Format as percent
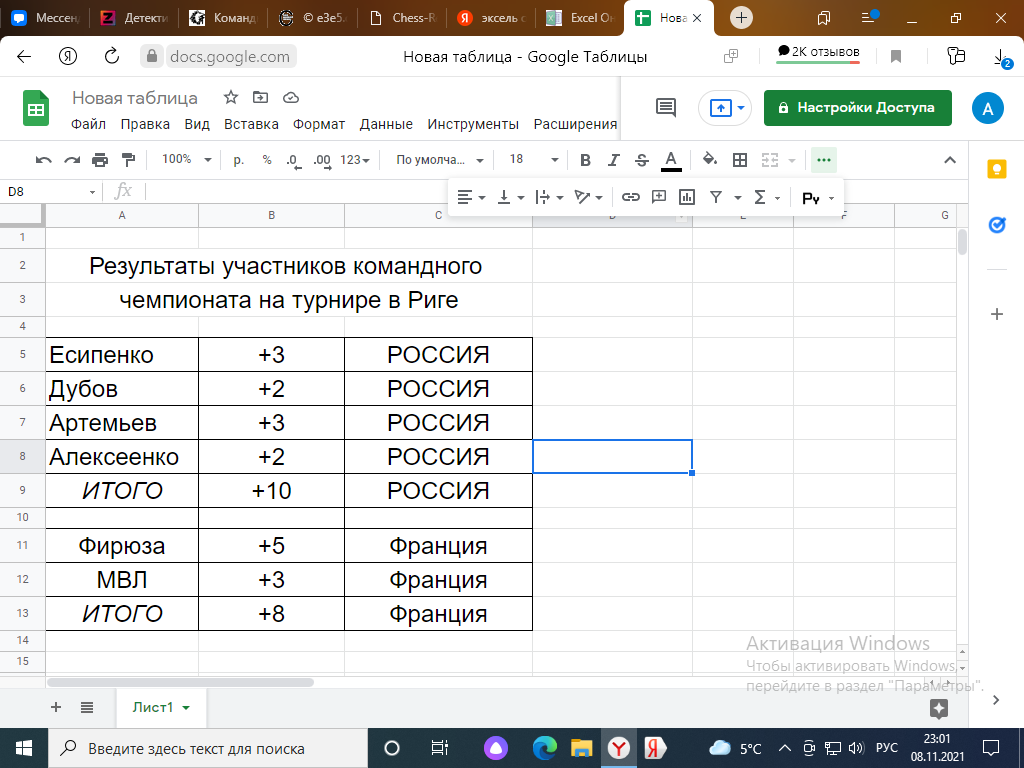Viewport: 1024px width, 768px height. [266, 160]
